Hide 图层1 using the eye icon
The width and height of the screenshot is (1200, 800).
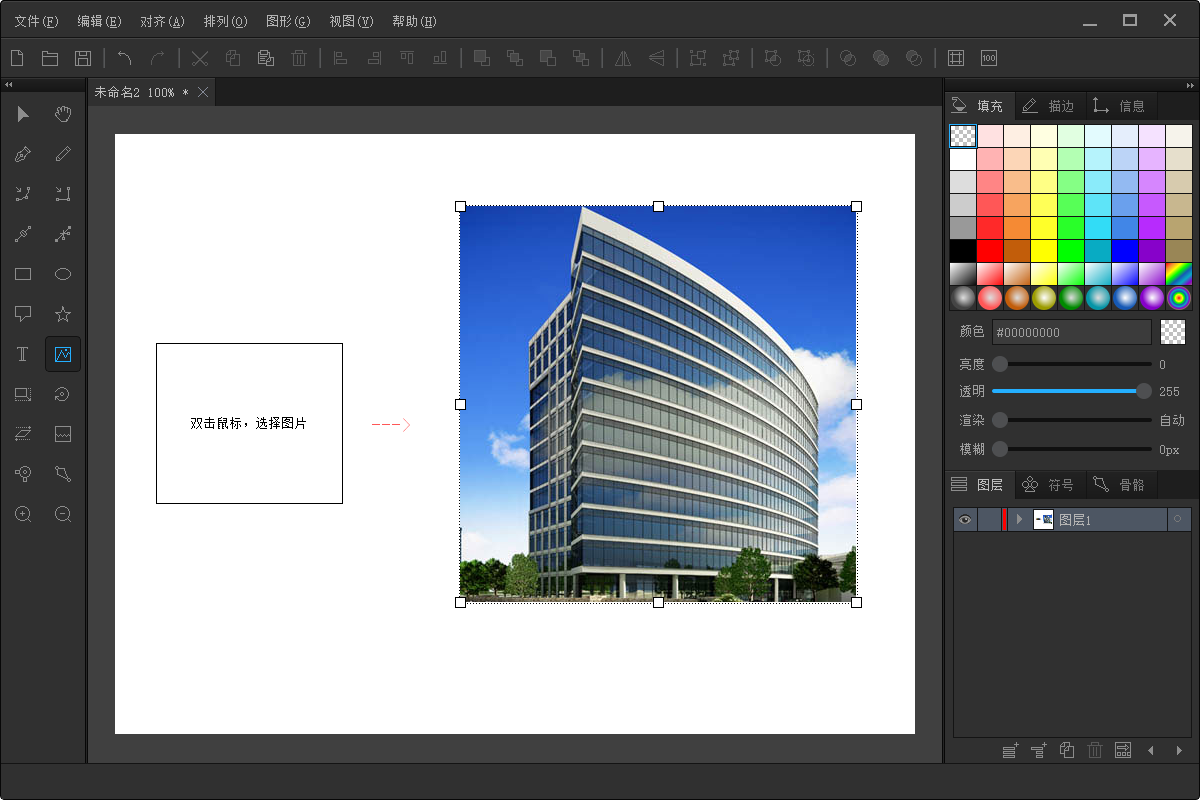(x=965, y=519)
